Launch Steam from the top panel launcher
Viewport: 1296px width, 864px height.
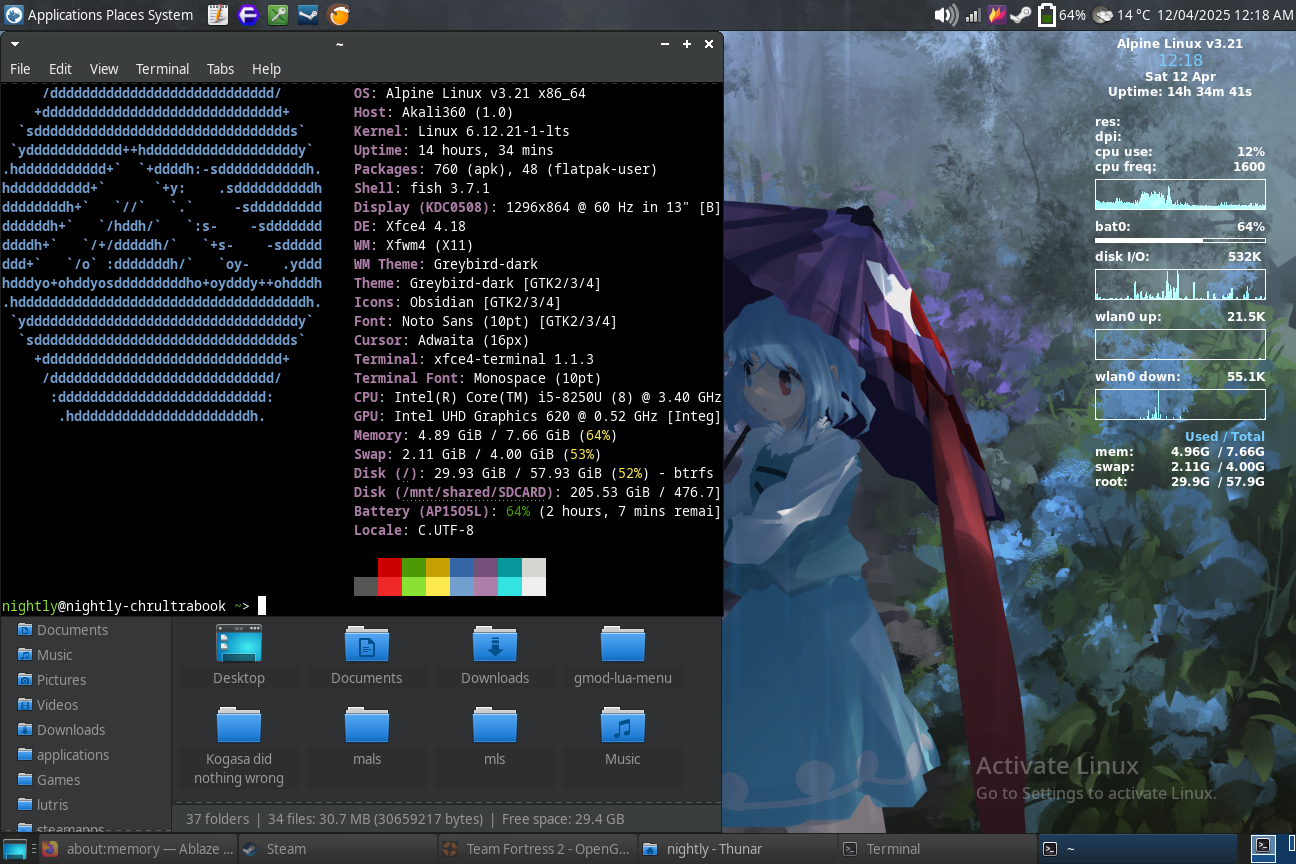pyautogui.click(x=309, y=15)
